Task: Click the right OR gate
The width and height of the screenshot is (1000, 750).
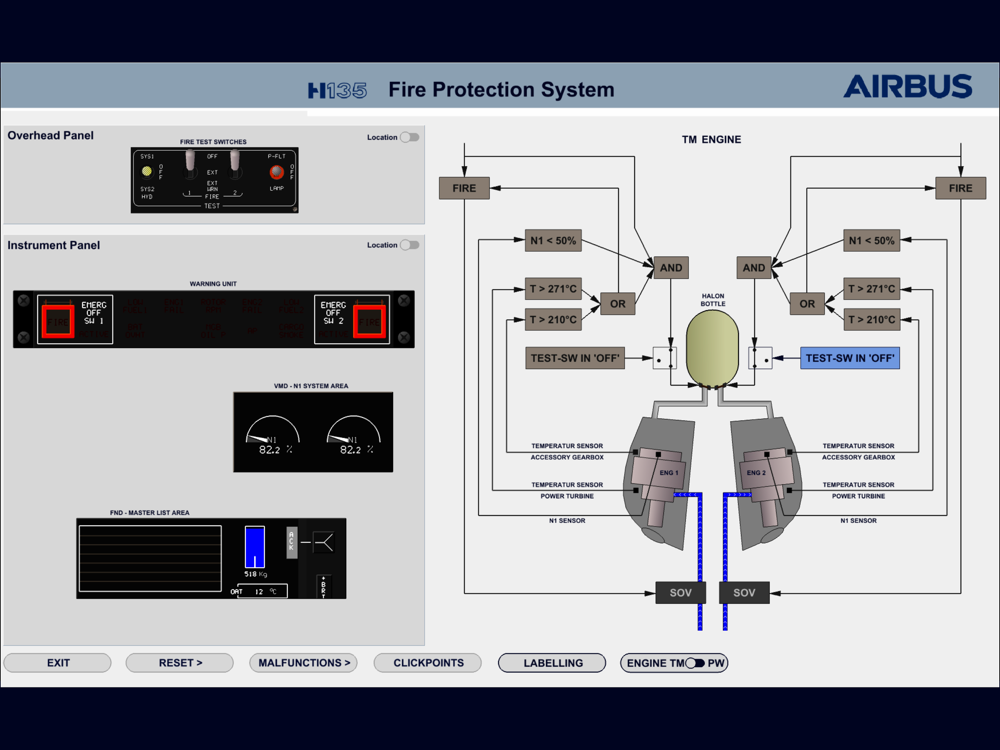Action: pos(807,304)
